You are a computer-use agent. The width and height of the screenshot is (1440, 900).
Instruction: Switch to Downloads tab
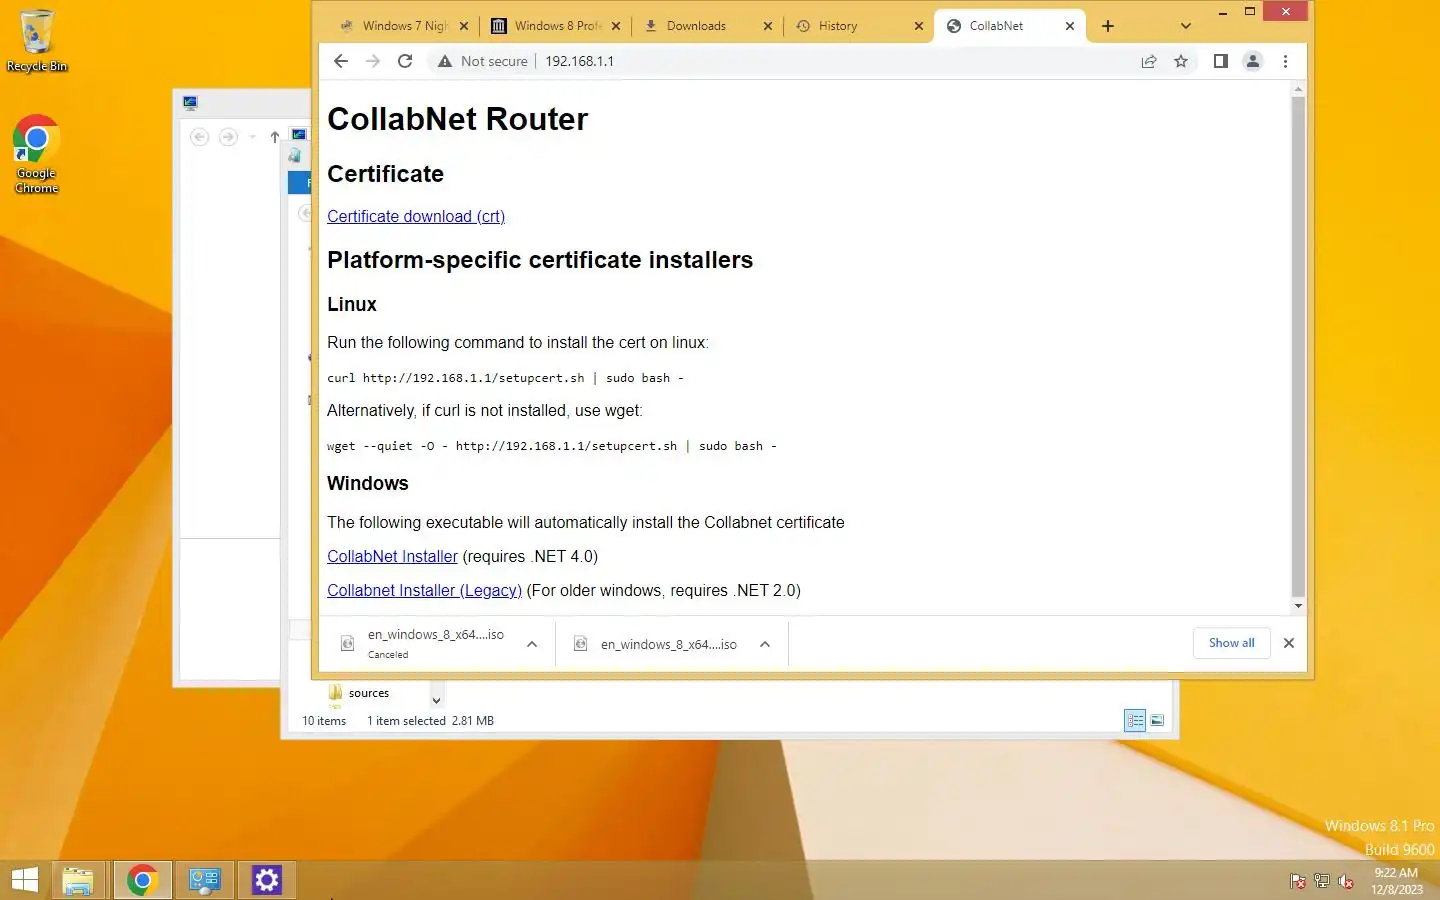tap(707, 26)
